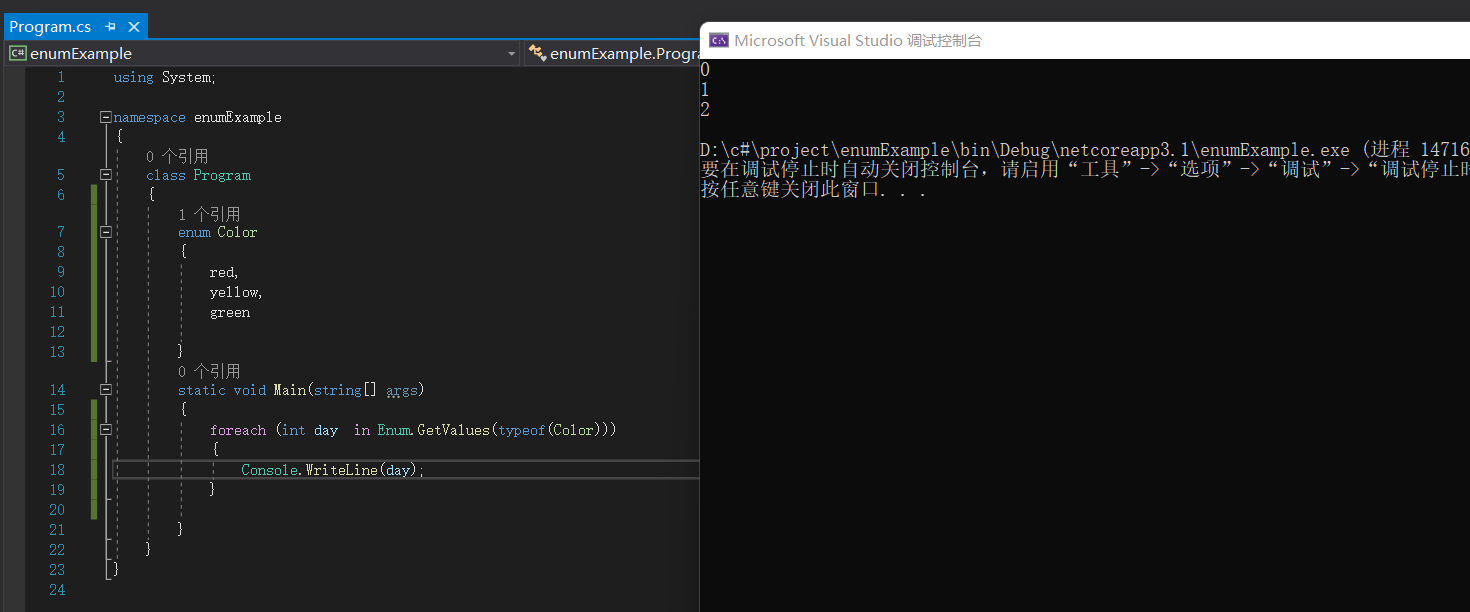The image size is (1470, 612).
Task: Click 'using System;' on line 1
Action: [x=164, y=77]
